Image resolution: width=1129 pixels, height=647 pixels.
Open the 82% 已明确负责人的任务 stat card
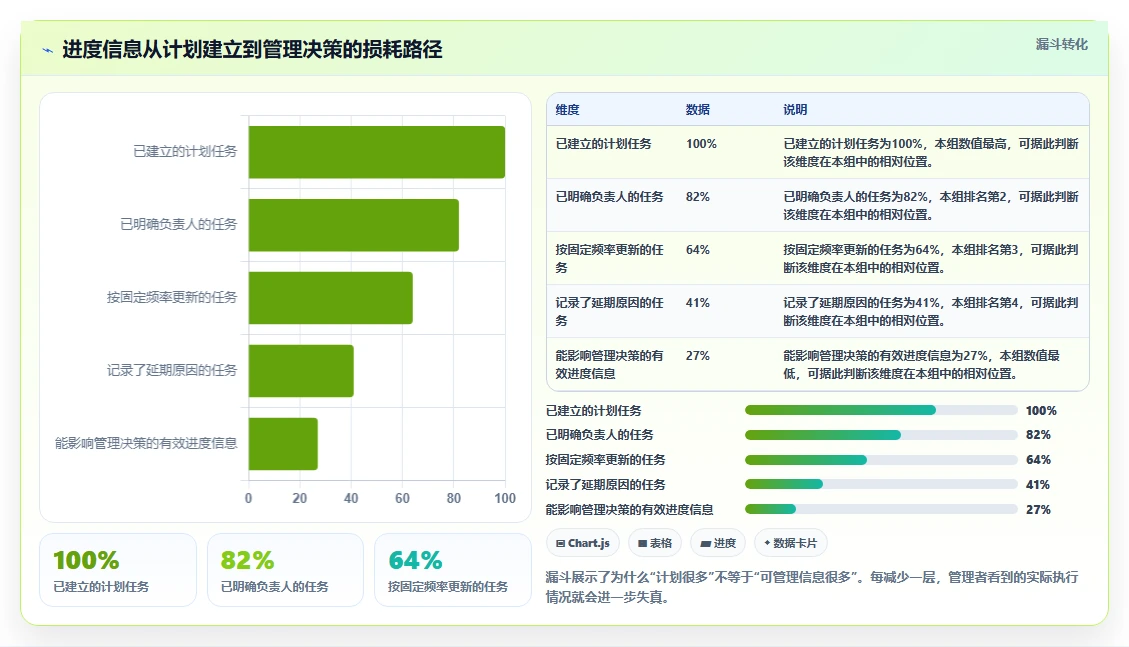tap(285, 570)
